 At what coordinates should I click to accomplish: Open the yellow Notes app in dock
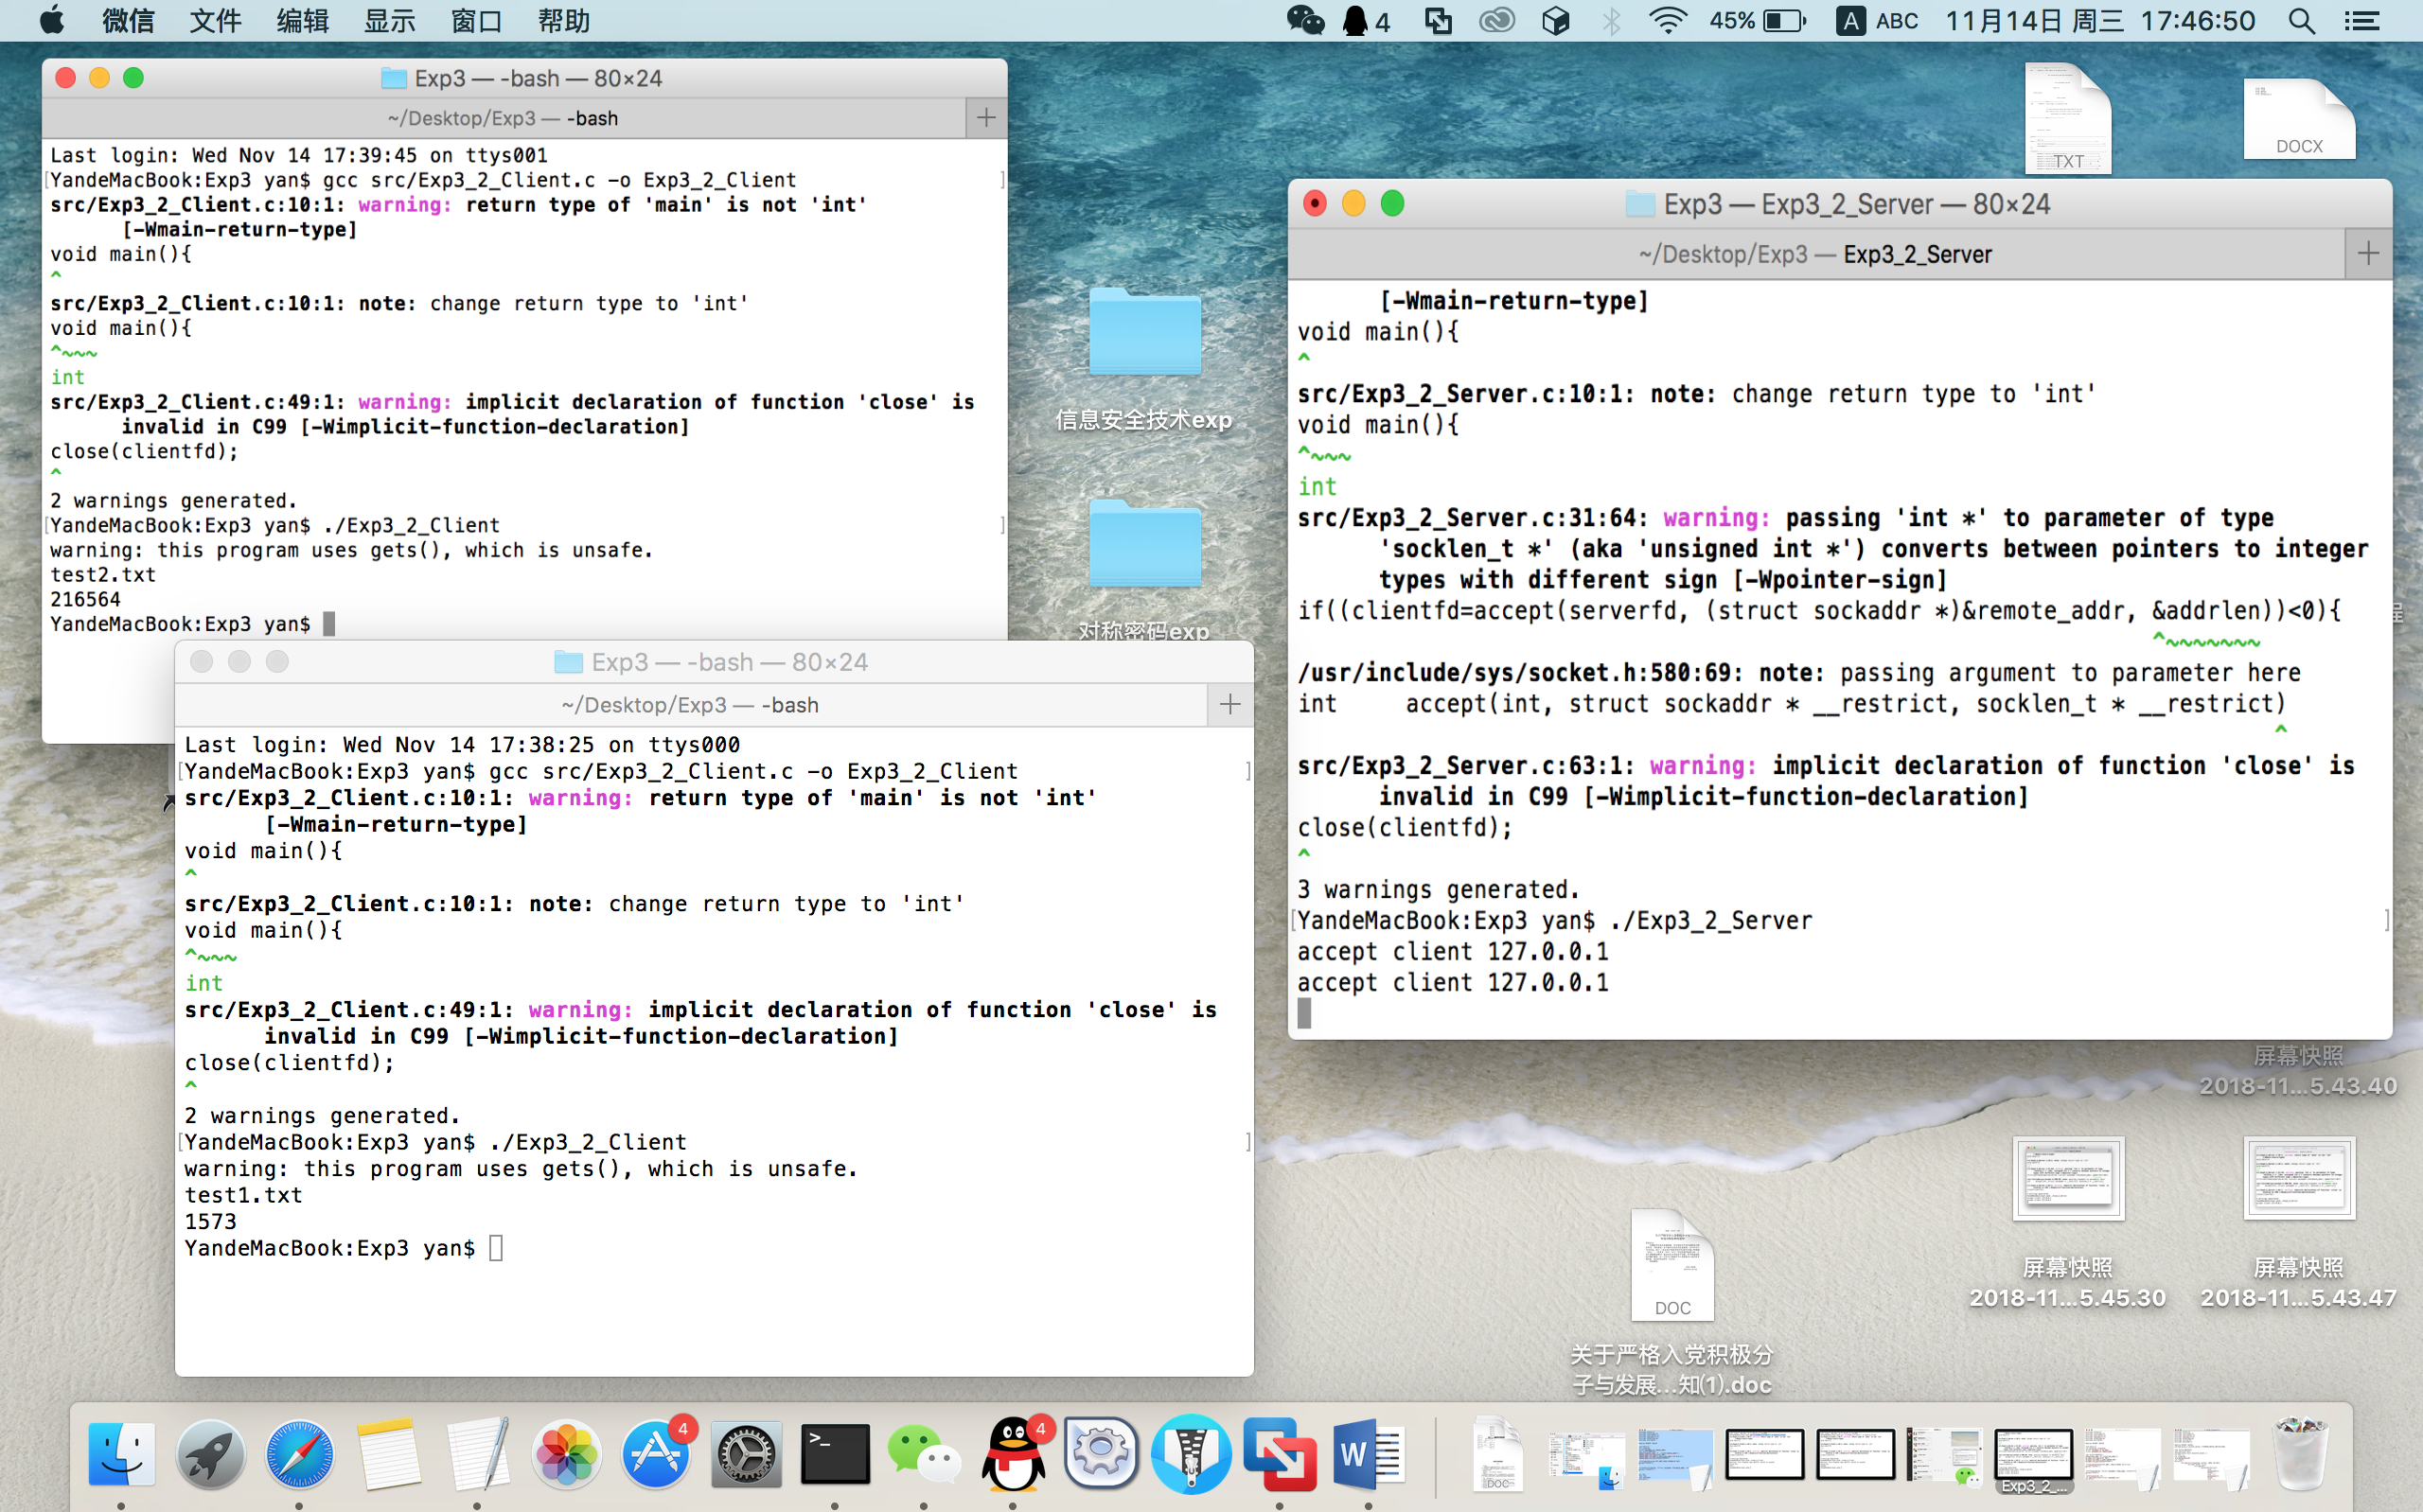tap(388, 1453)
